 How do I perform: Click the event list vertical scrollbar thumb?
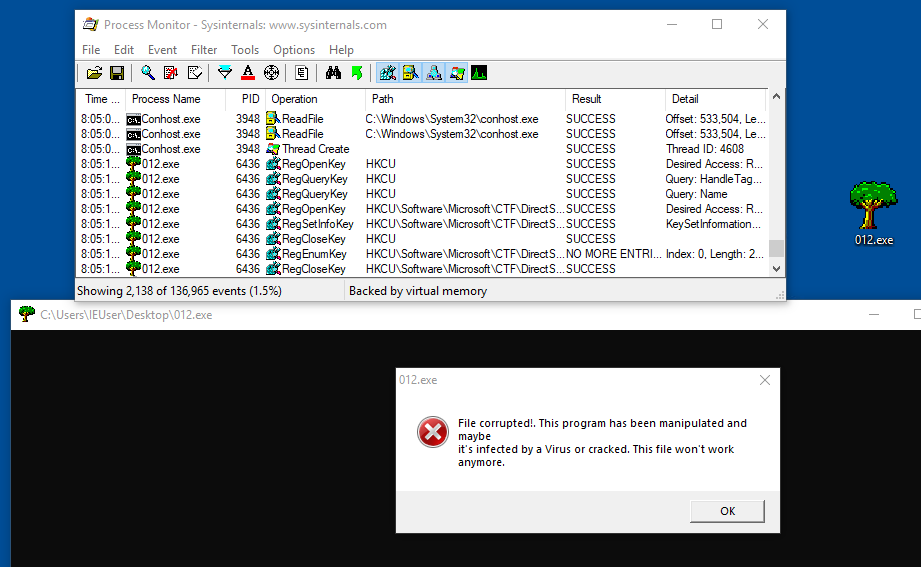777,248
